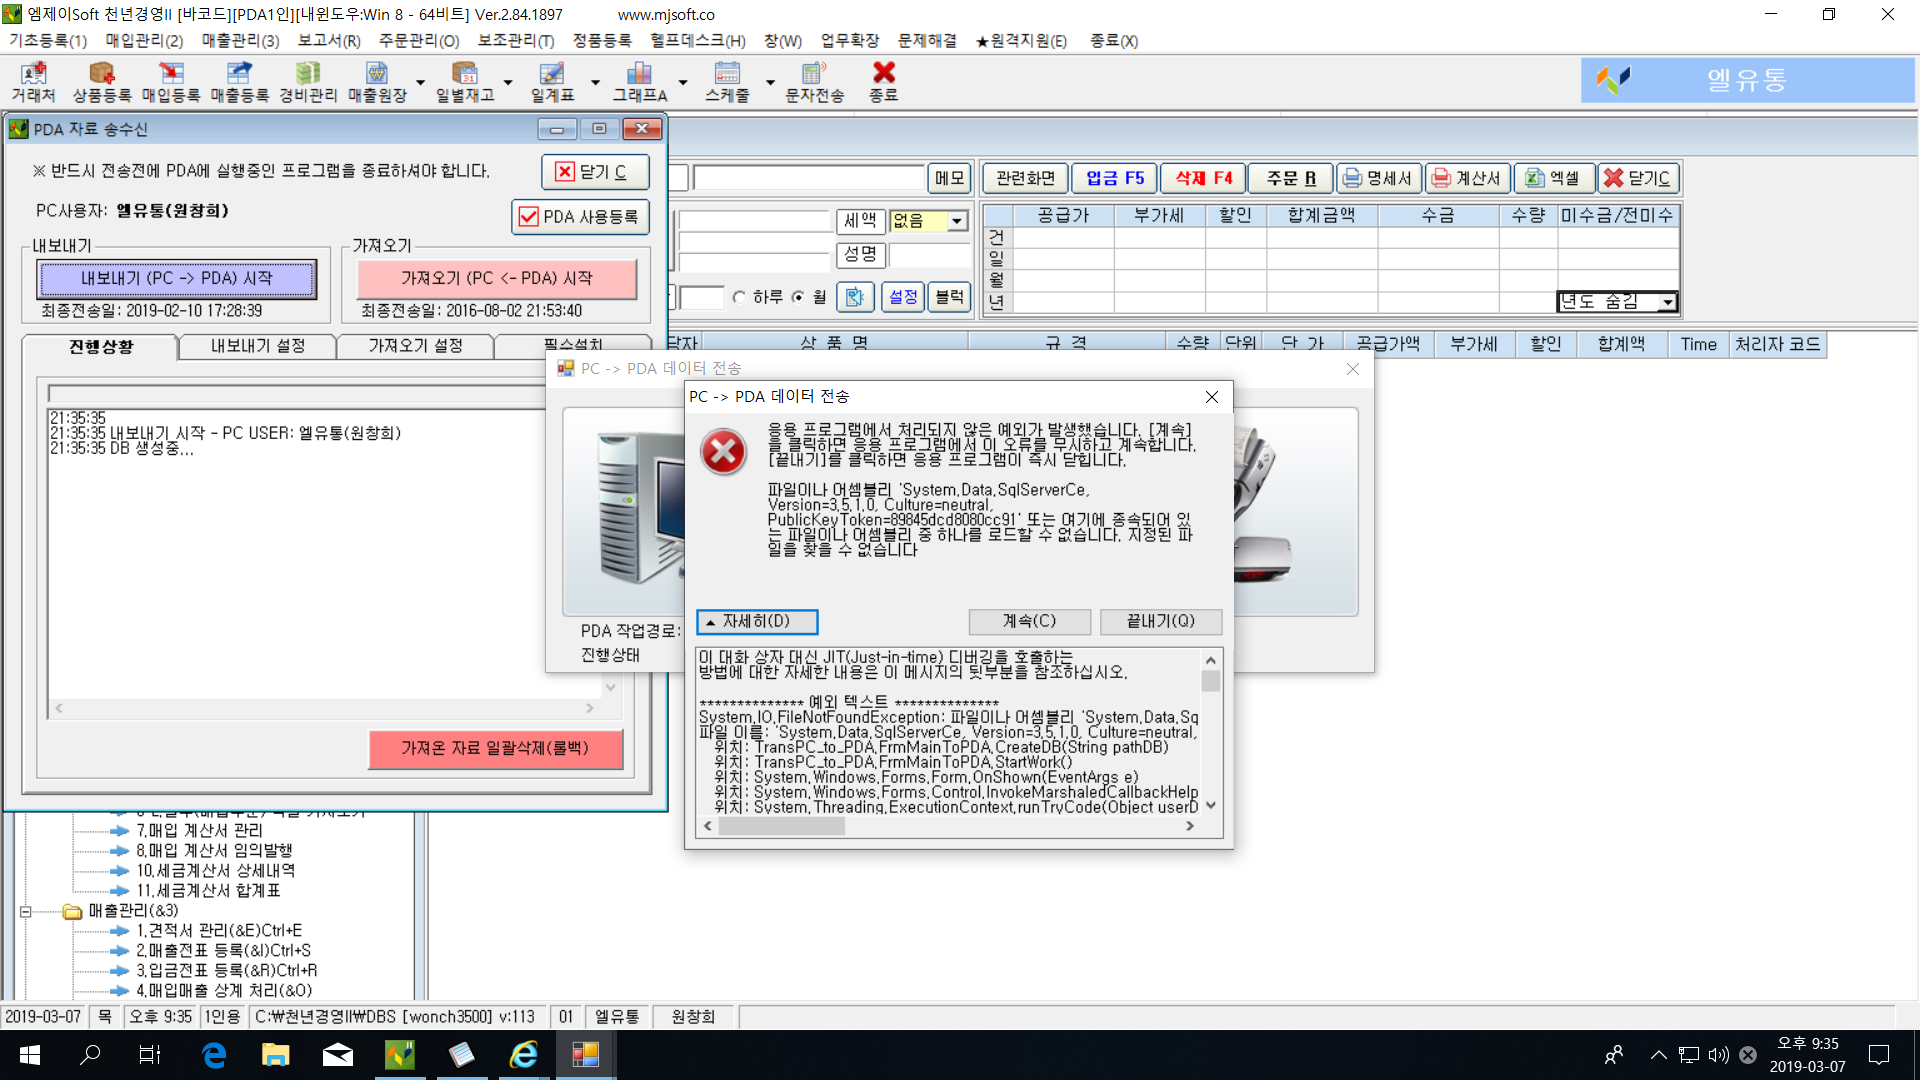Viewport: 1920px width, 1080px height.
Task: Open the 보고서(R) menu
Action: click(329, 41)
